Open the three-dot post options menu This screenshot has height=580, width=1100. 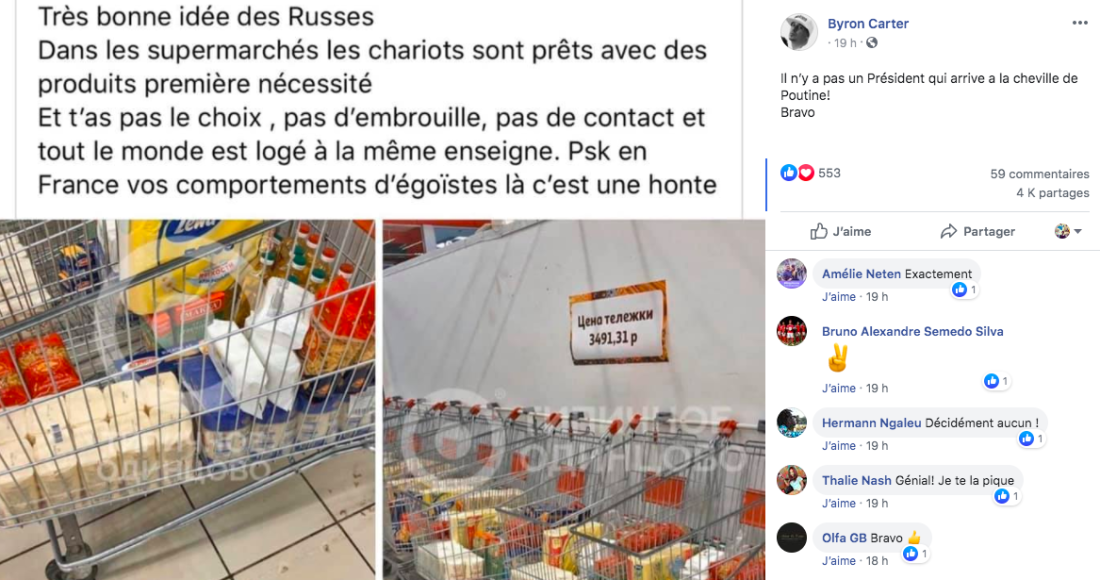(x=1080, y=23)
